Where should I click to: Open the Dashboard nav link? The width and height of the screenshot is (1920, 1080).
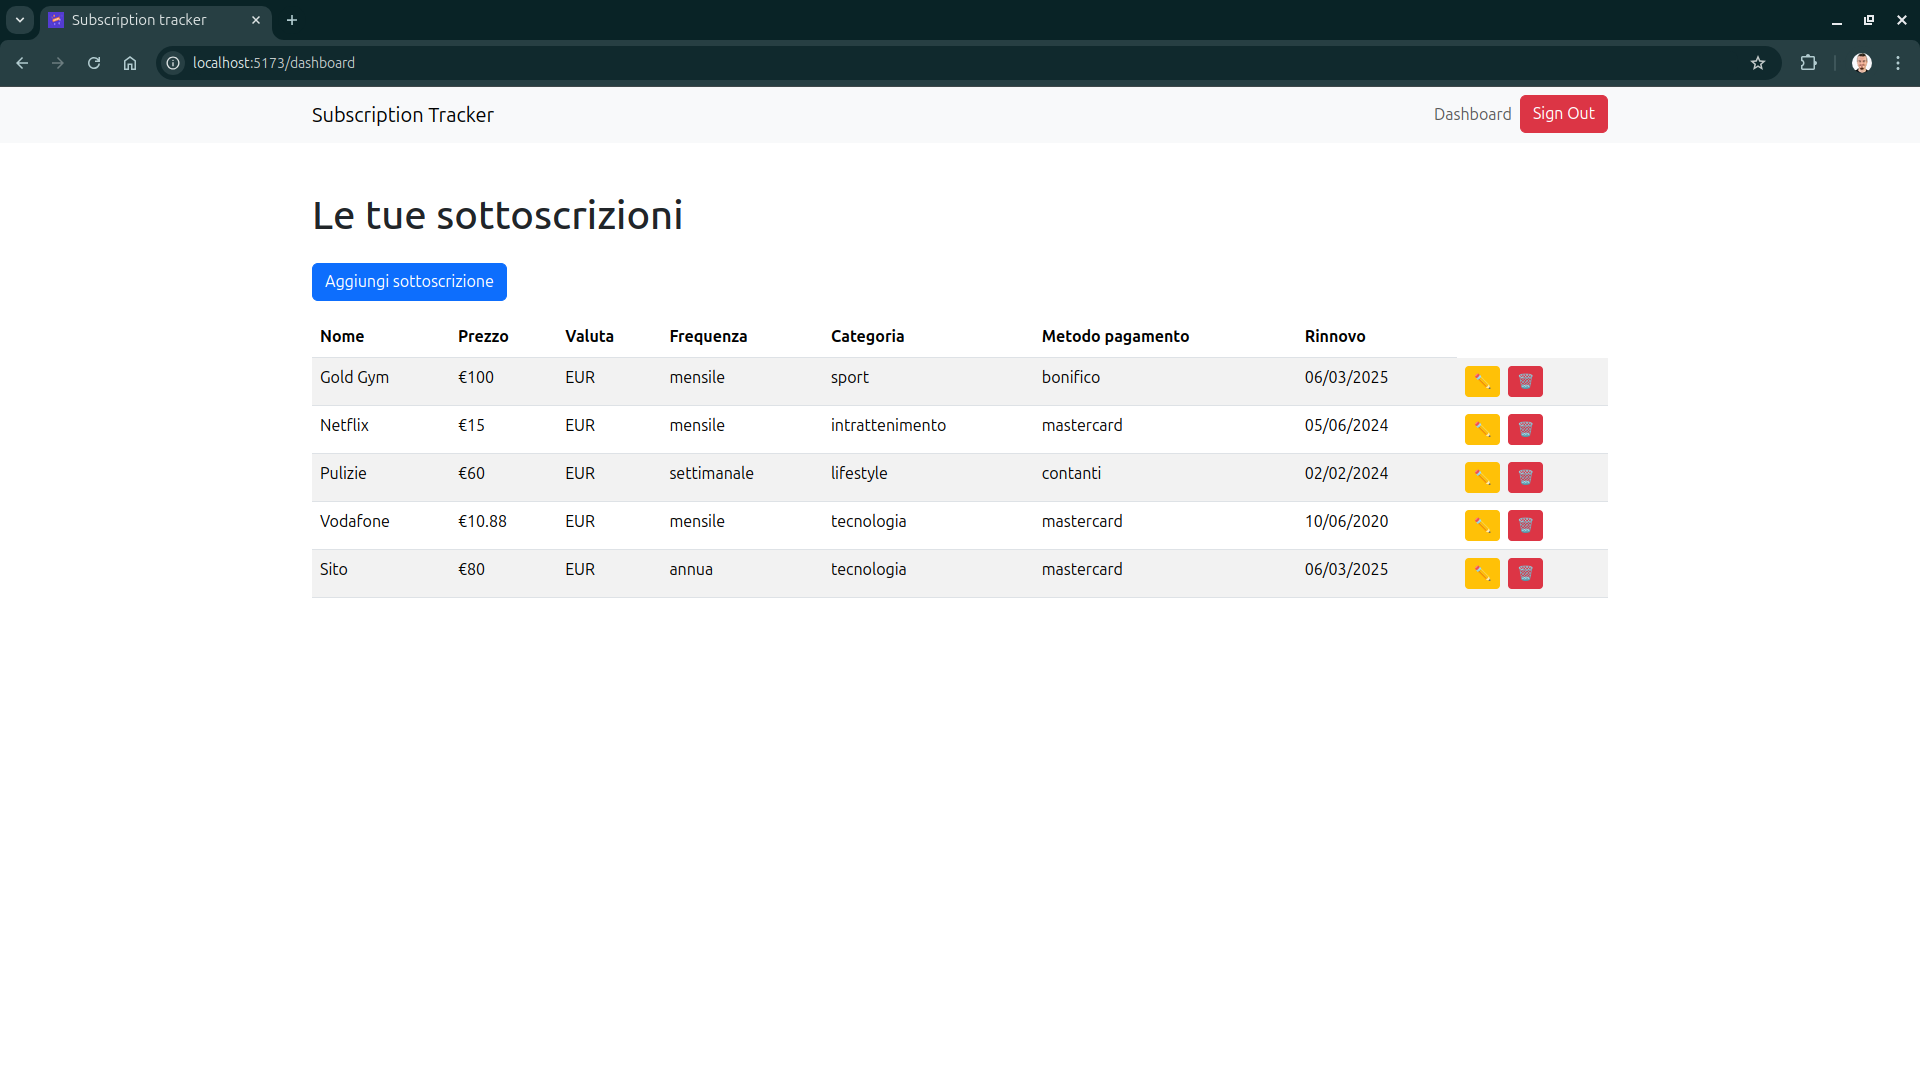(1472, 114)
